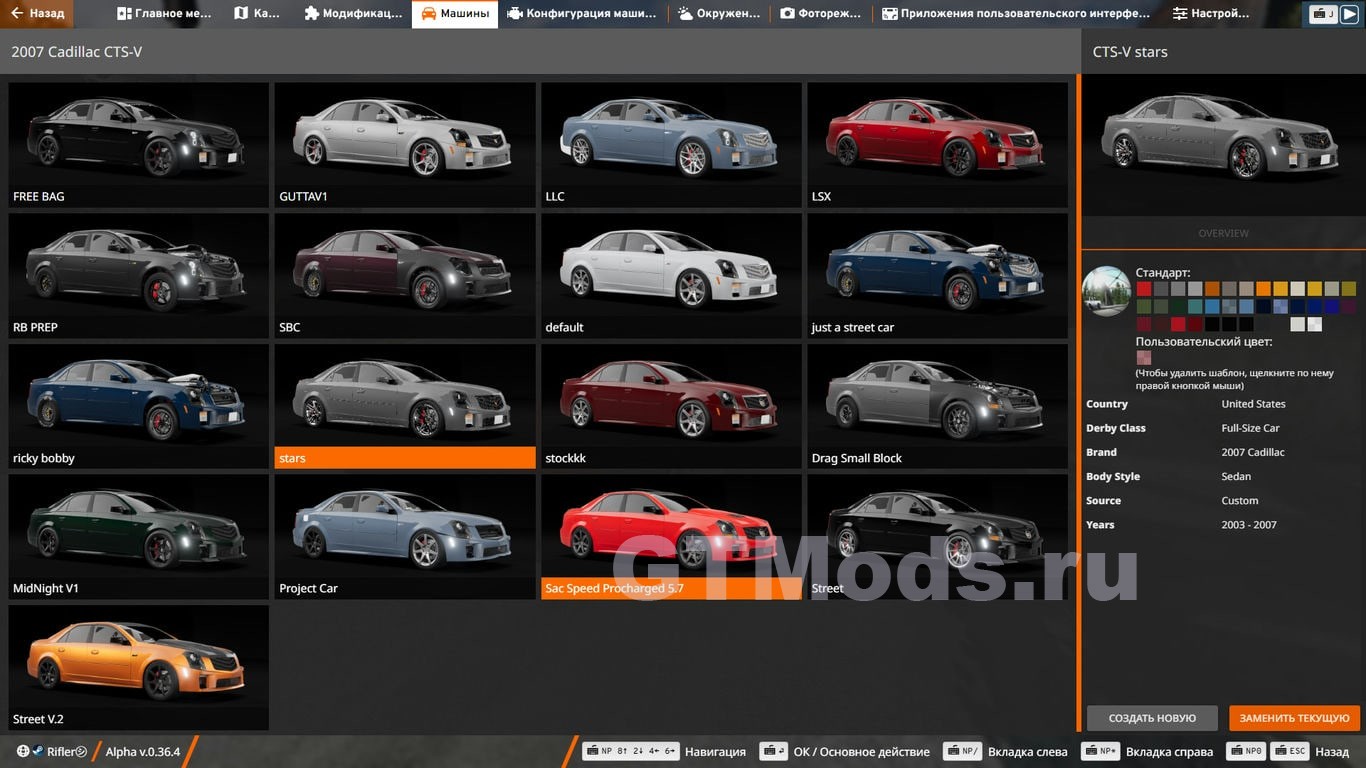
Task: Click the Body Style value Sedan
Action: tap(1236, 476)
